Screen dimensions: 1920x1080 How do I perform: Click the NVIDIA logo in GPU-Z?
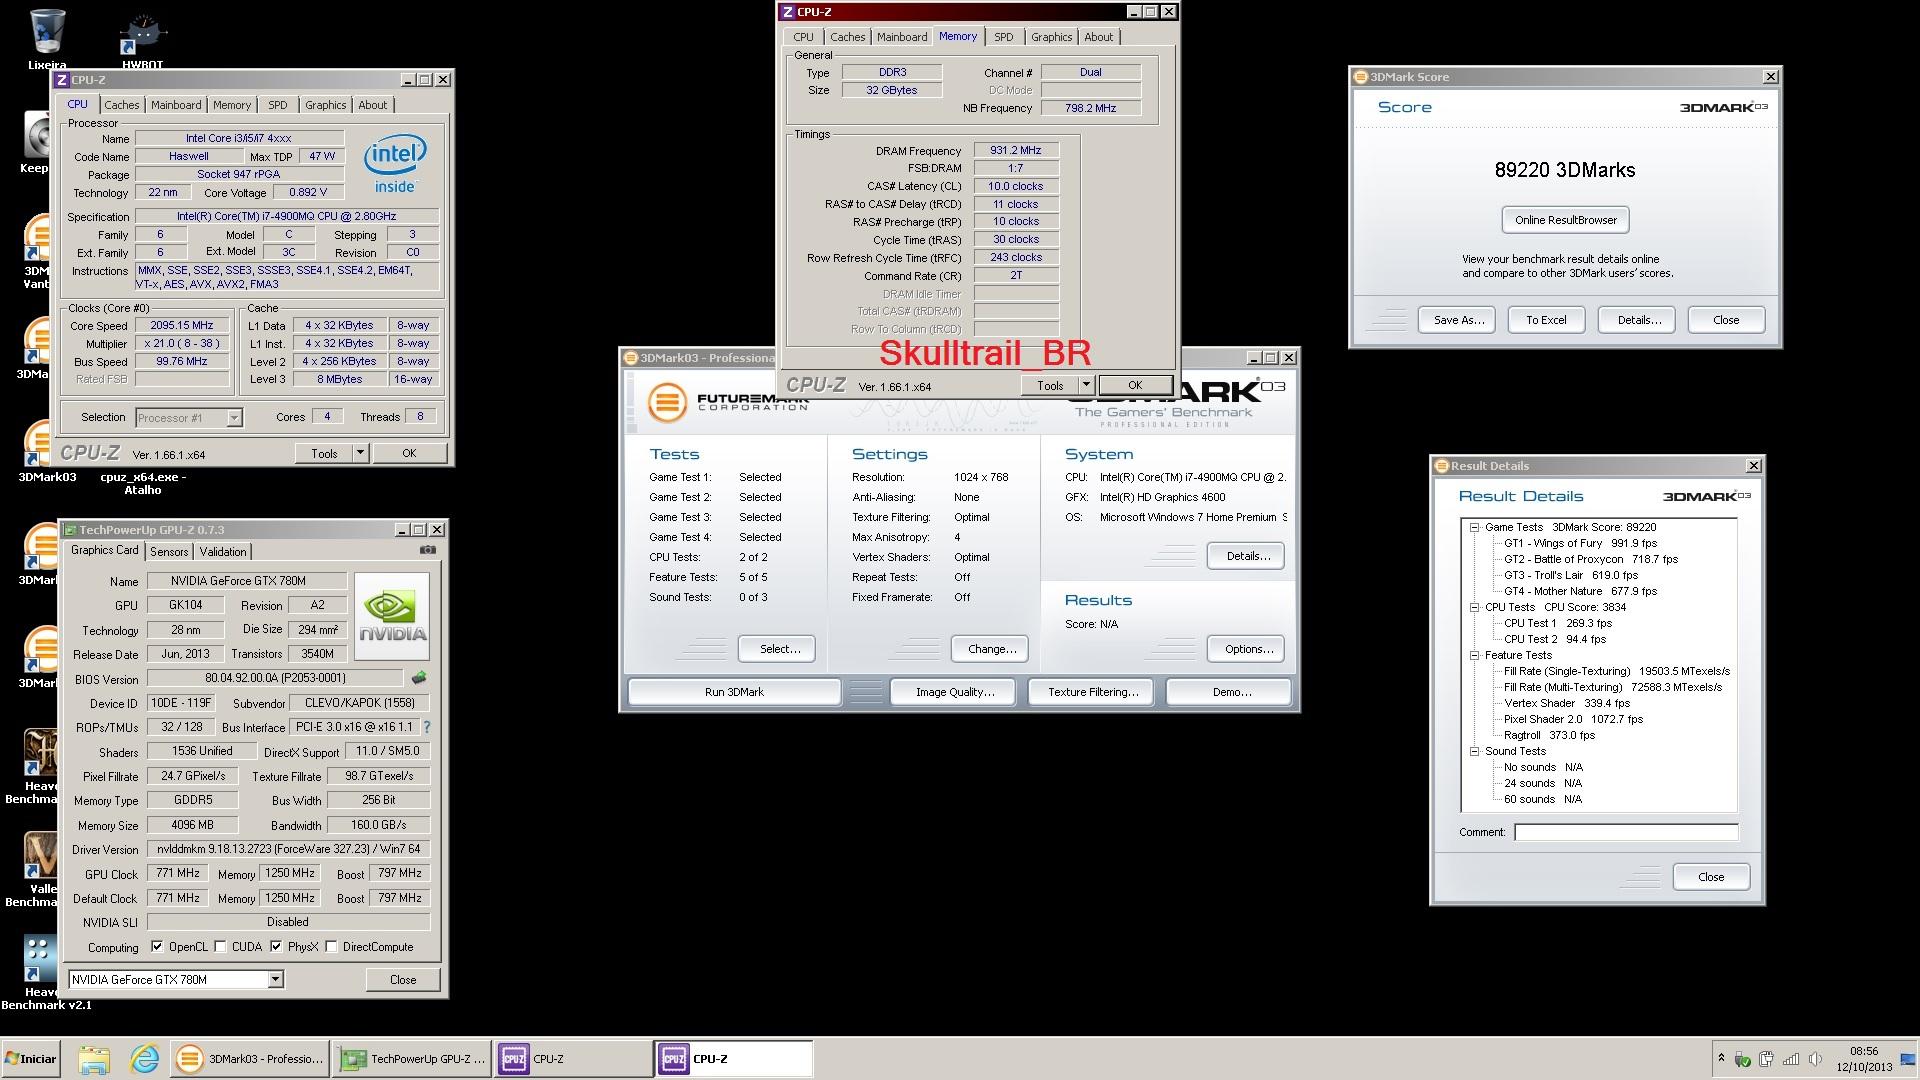(x=392, y=616)
